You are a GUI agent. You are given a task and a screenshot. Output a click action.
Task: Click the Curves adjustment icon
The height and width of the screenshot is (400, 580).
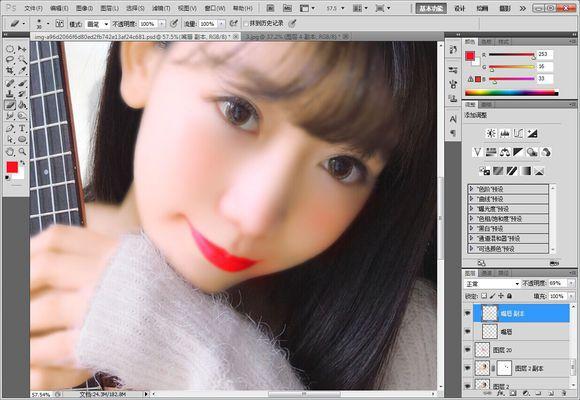click(x=518, y=134)
